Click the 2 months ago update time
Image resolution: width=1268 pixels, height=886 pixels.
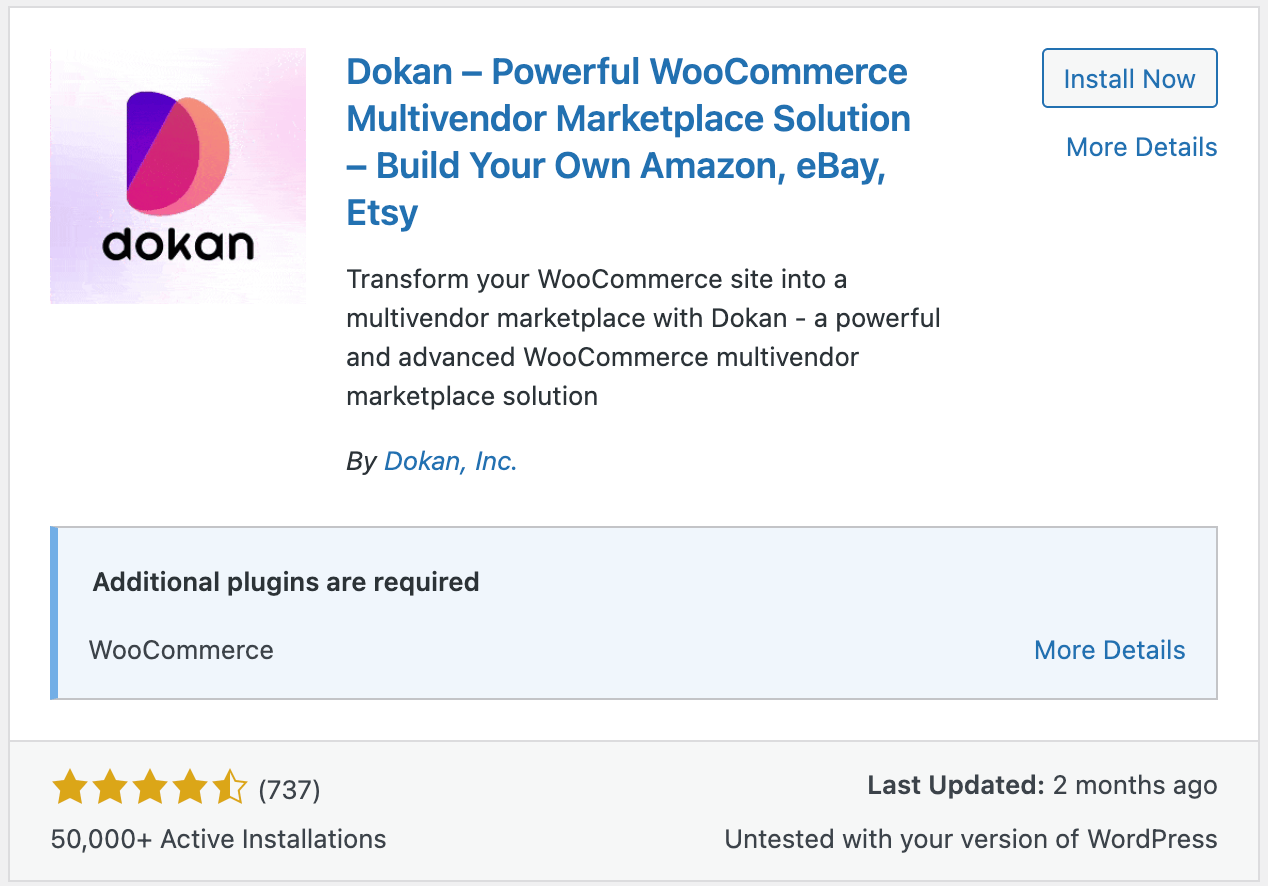point(1135,786)
